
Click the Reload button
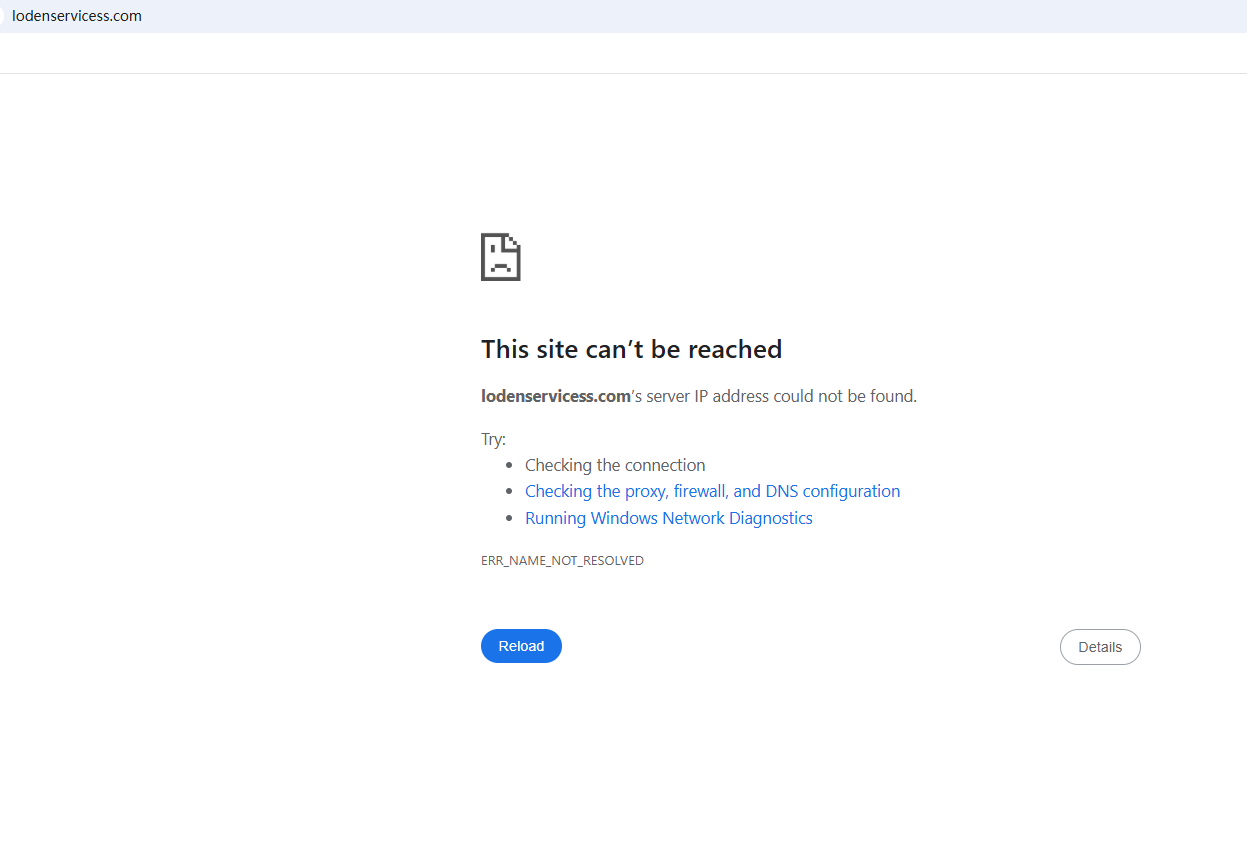tap(521, 646)
